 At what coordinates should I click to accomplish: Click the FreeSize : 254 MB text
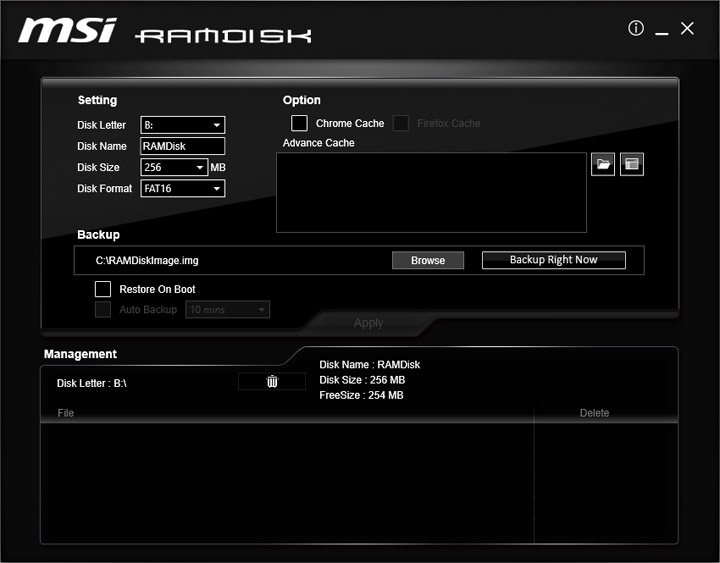coord(361,395)
